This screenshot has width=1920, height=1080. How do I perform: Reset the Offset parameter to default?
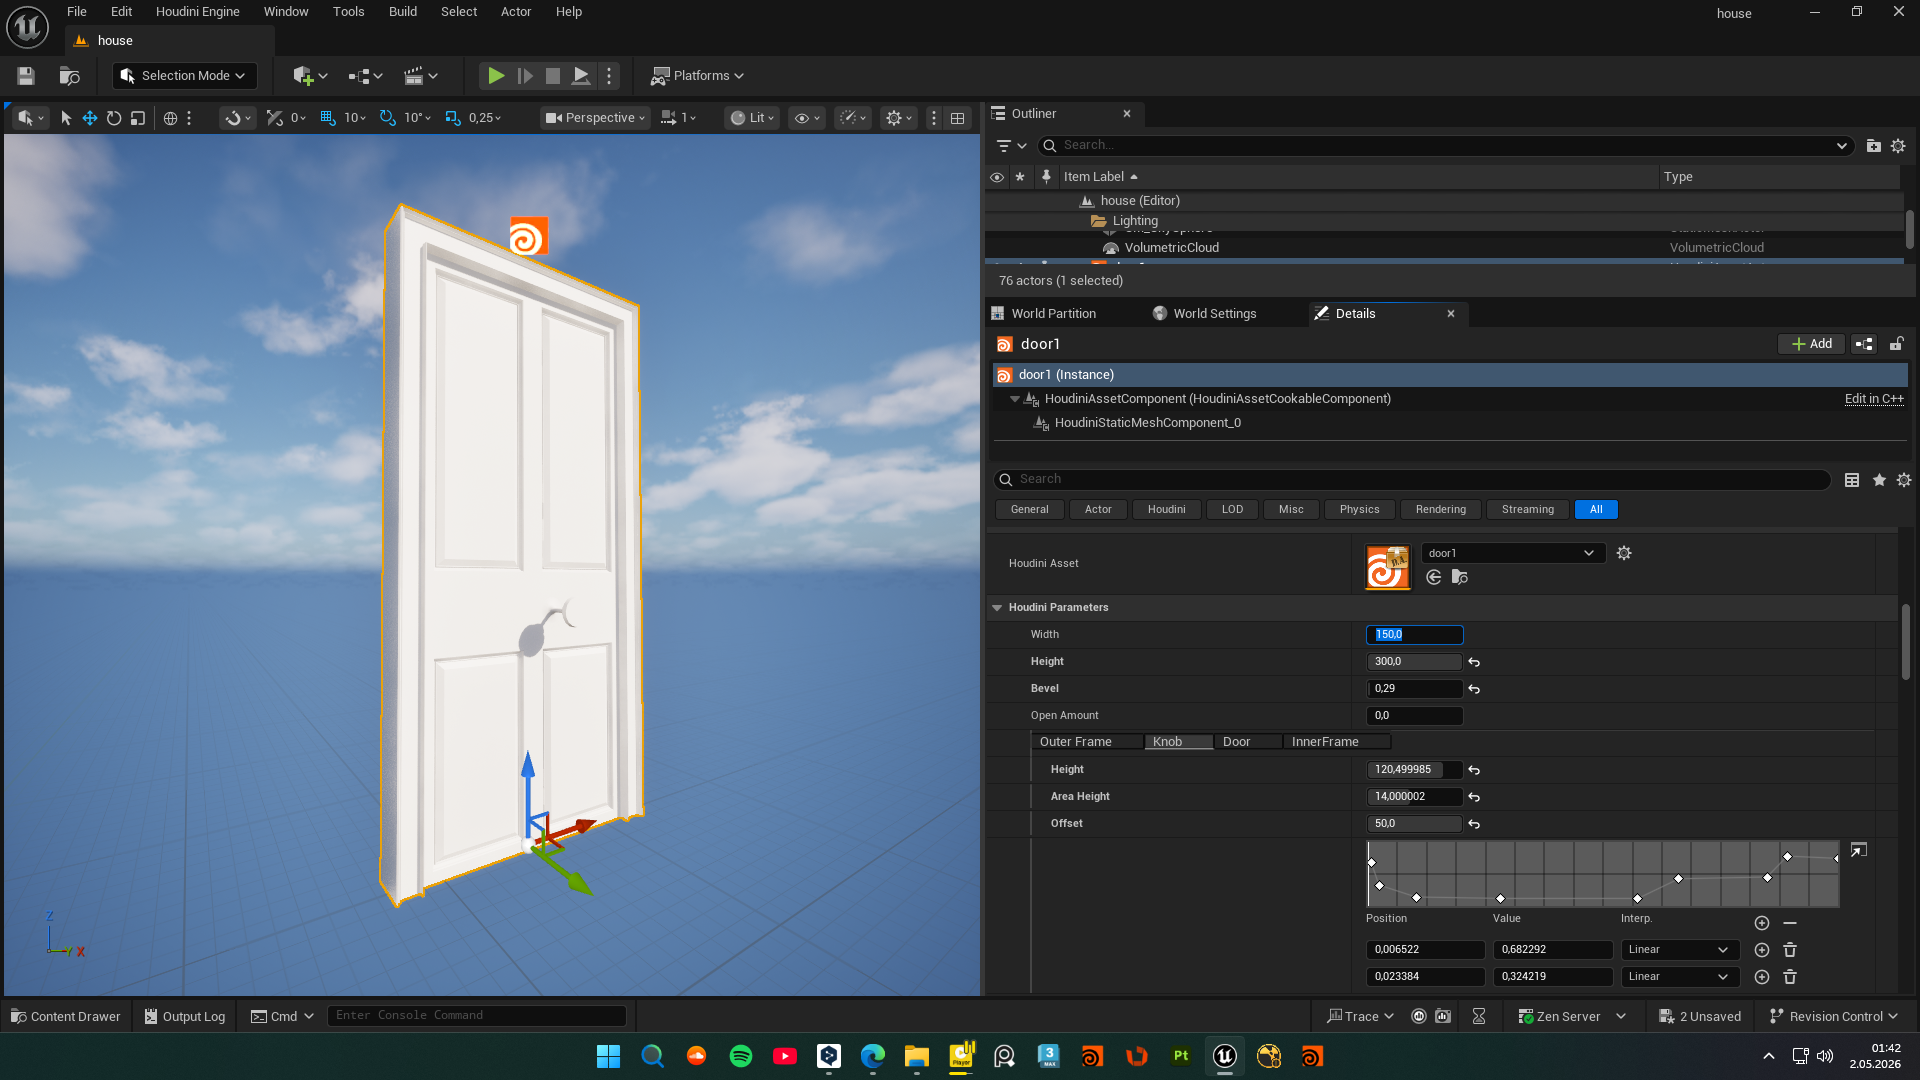click(1474, 824)
